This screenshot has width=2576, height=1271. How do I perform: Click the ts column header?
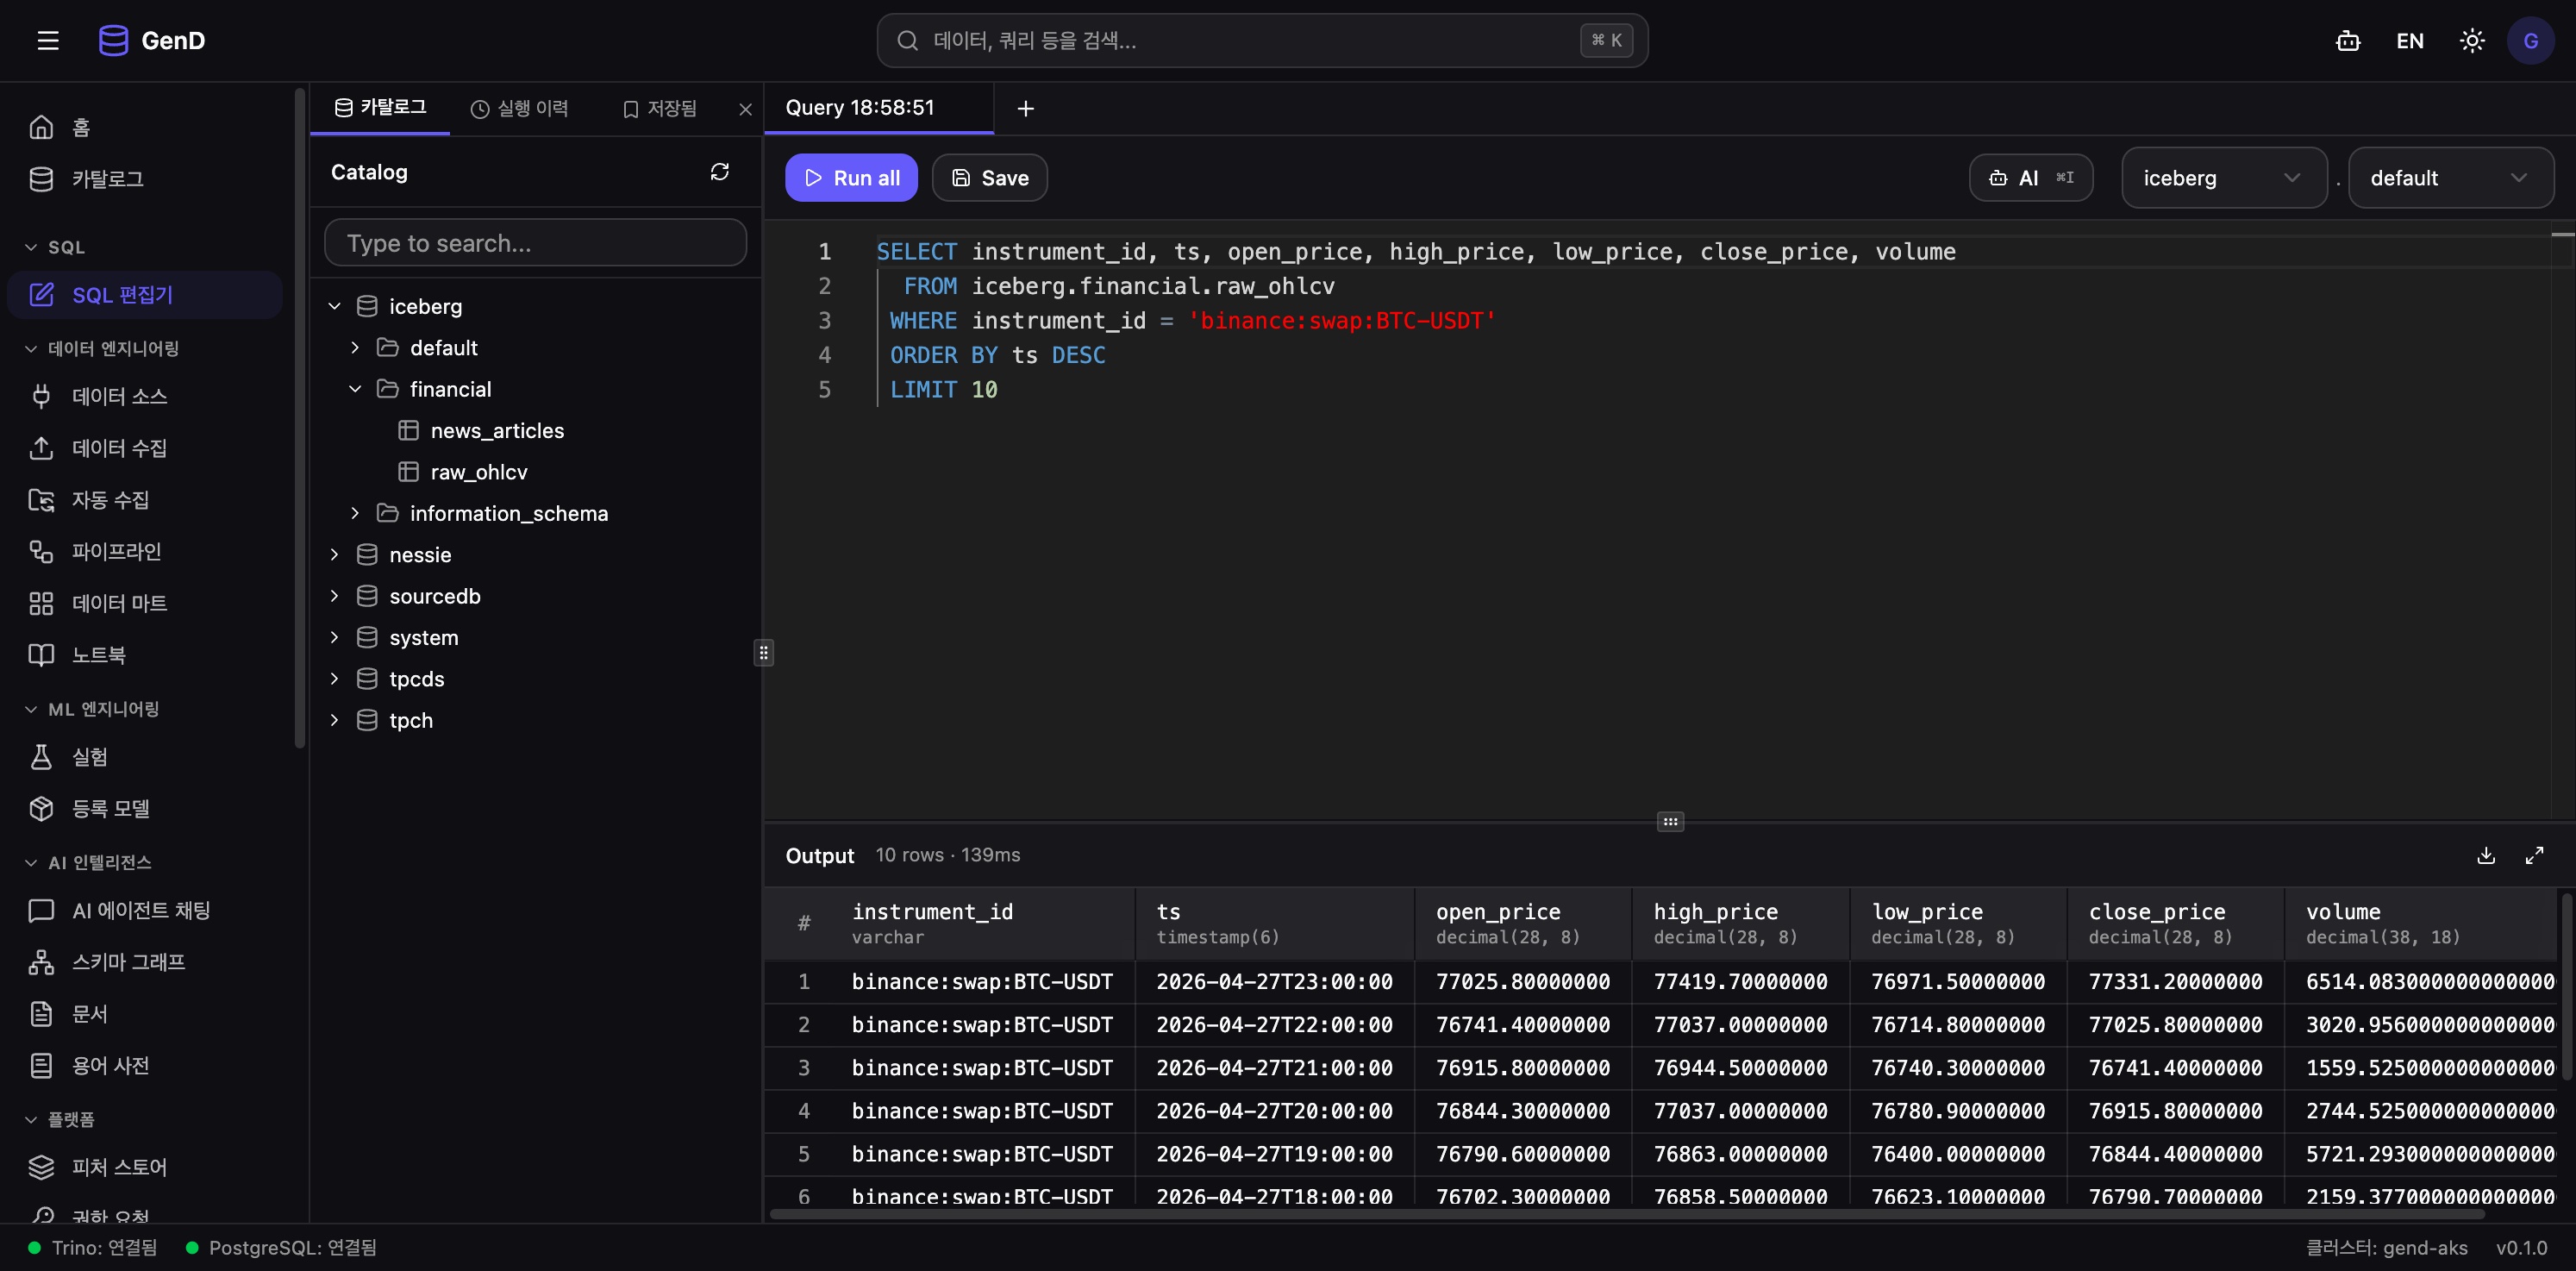1275,923
